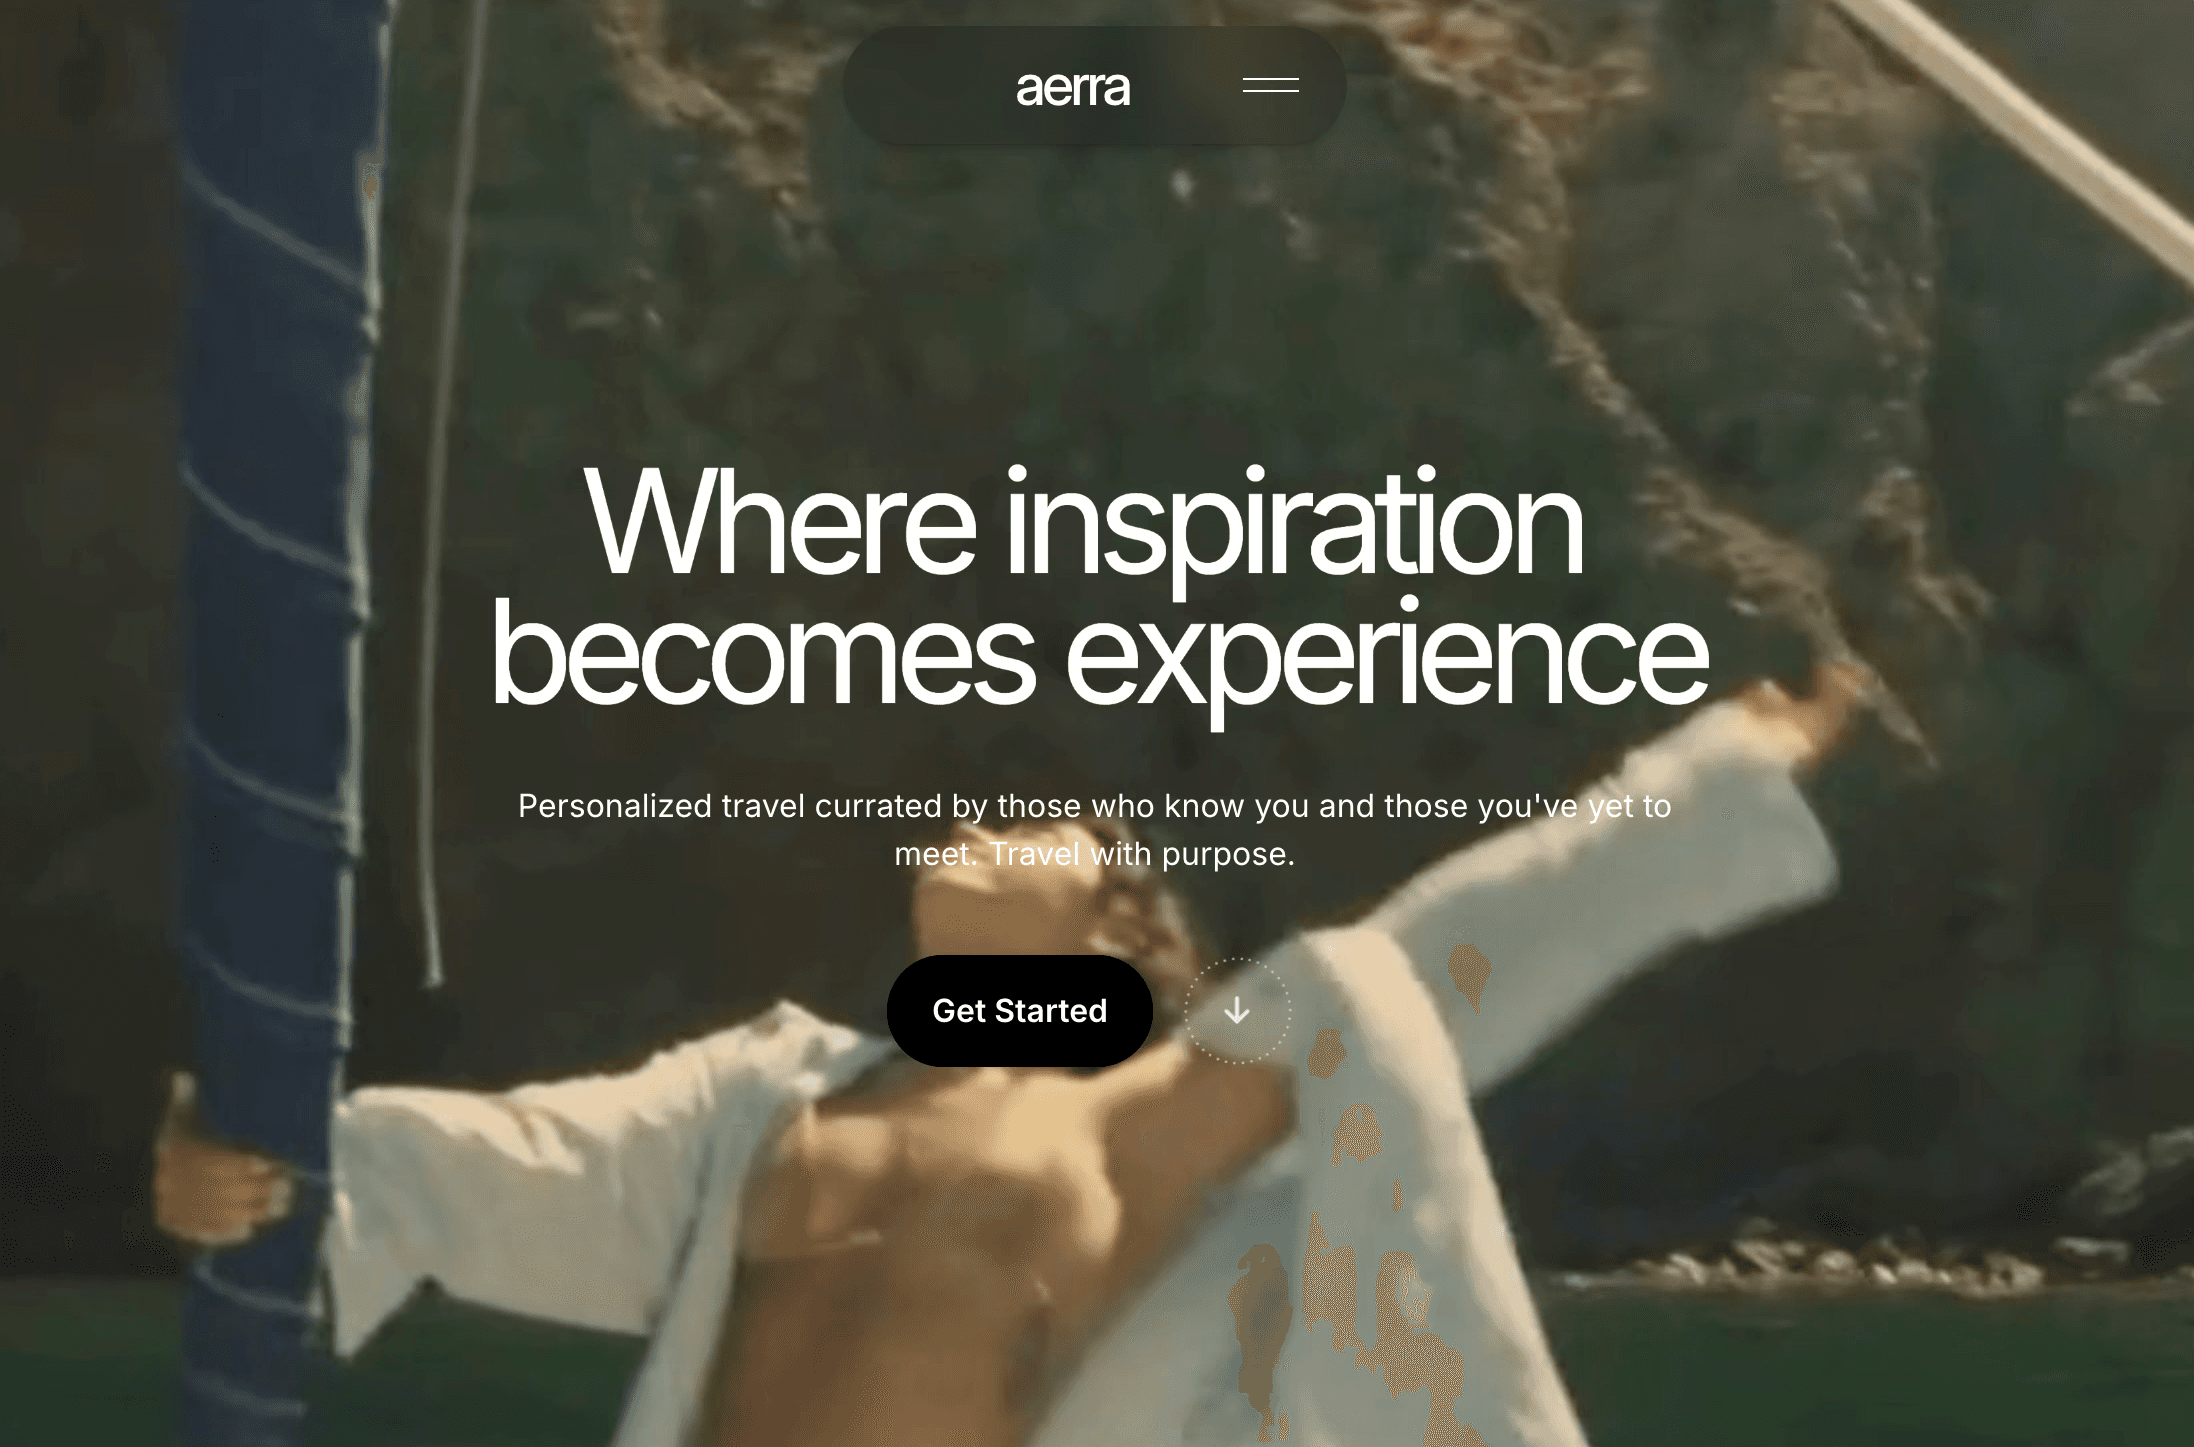Click the empty left area of navigation pill
The height and width of the screenshot is (1447, 2194).
(x=925, y=86)
